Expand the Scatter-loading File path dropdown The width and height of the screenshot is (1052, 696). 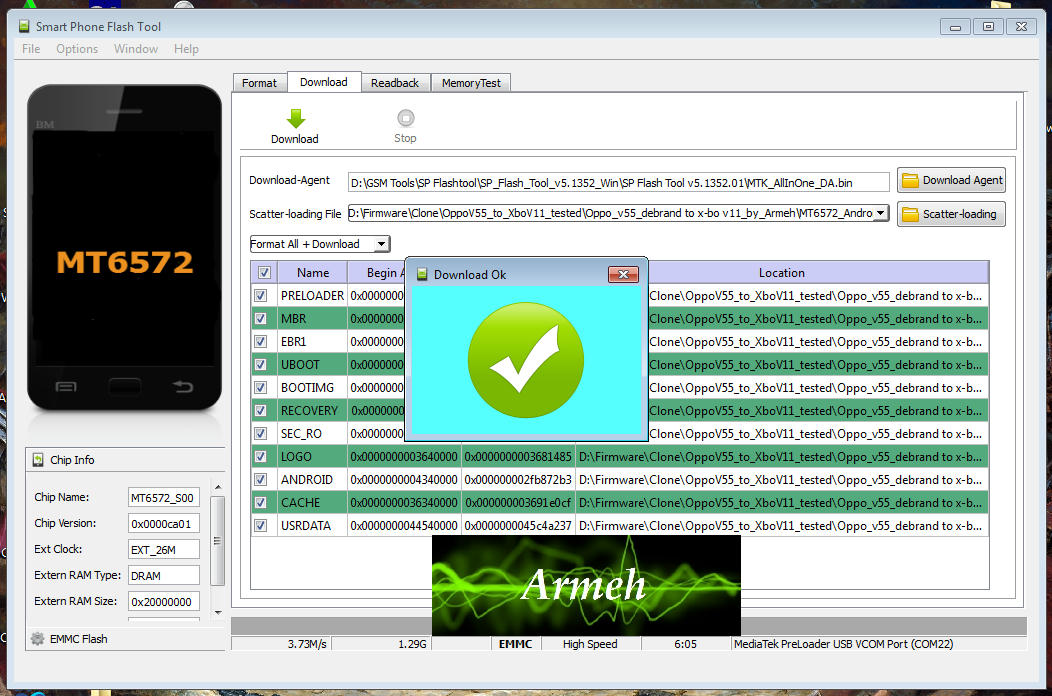(x=880, y=213)
